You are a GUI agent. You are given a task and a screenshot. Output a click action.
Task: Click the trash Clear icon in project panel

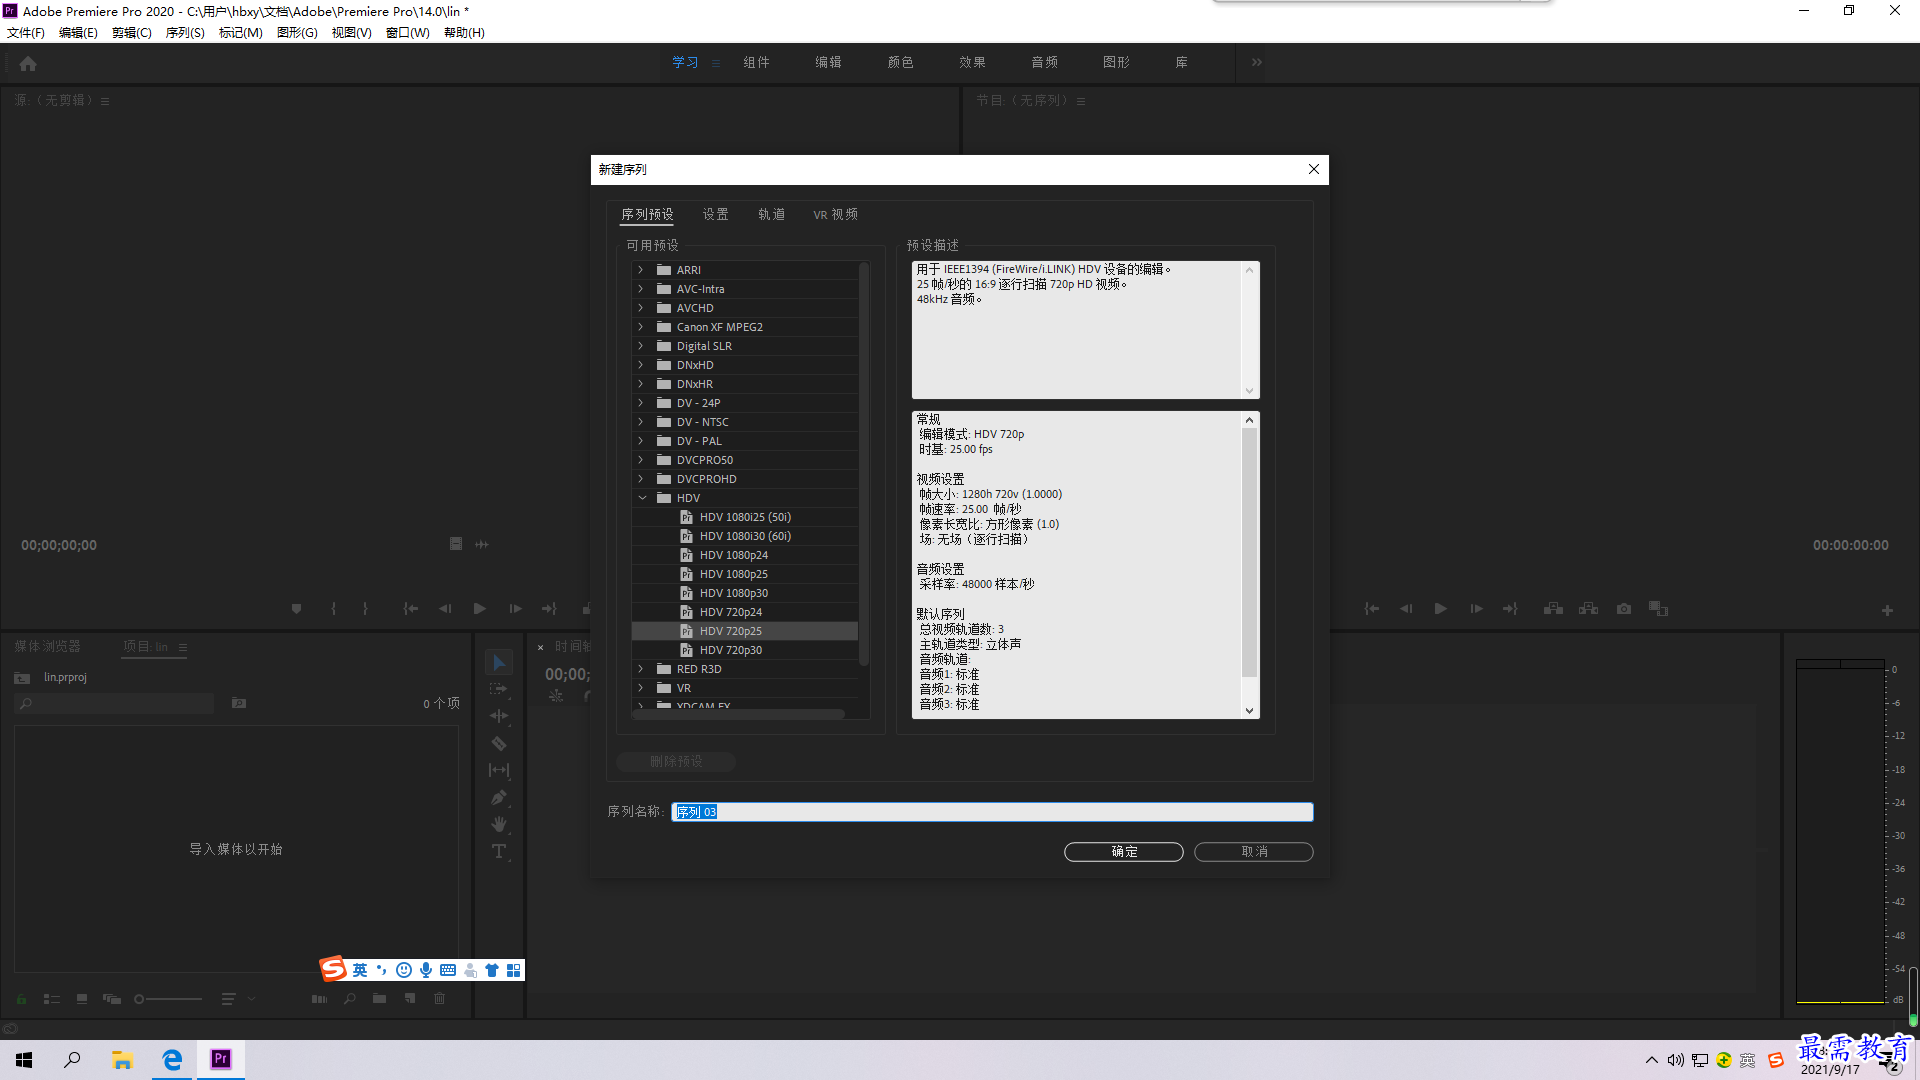(x=439, y=998)
